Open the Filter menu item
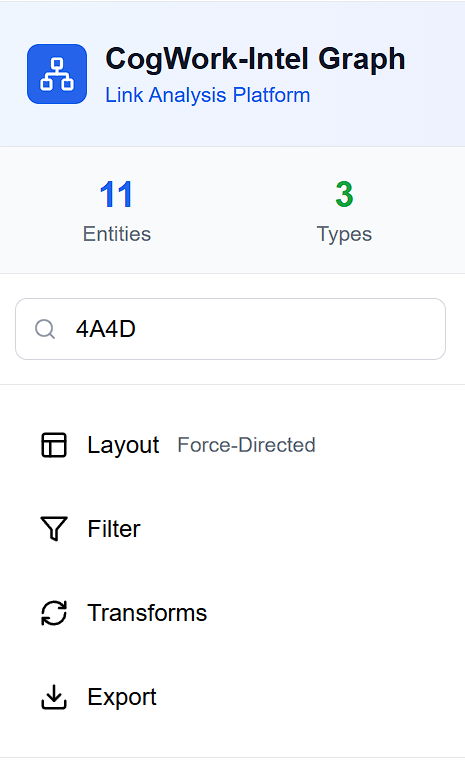This screenshot has height=762, width=465. [x=230, y=529]
